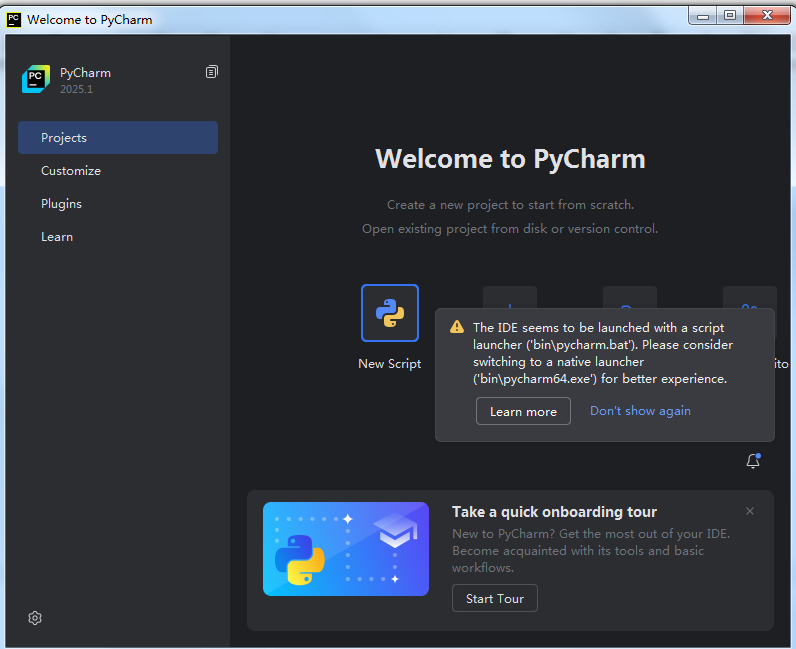Viewport: 796px width, 649px height.
Task: Maximize the Welcome to PyCharm window
Action: coord(730,16)
